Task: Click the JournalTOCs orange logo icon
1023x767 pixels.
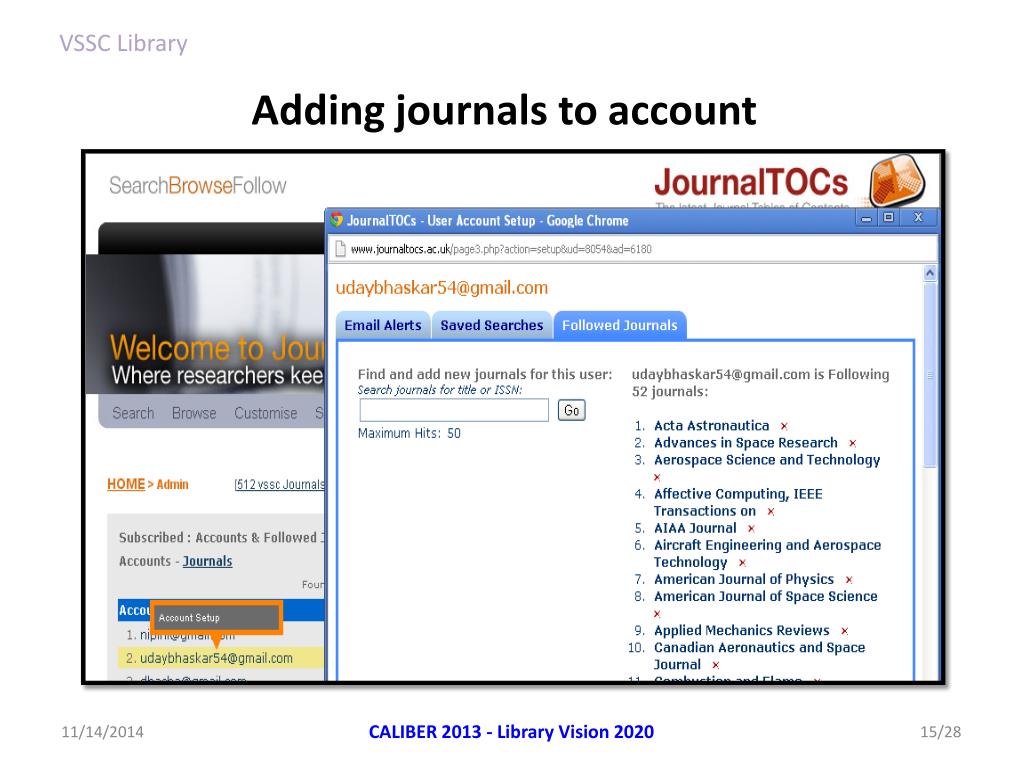Action: pyautogui.click(x=897, y=179)
